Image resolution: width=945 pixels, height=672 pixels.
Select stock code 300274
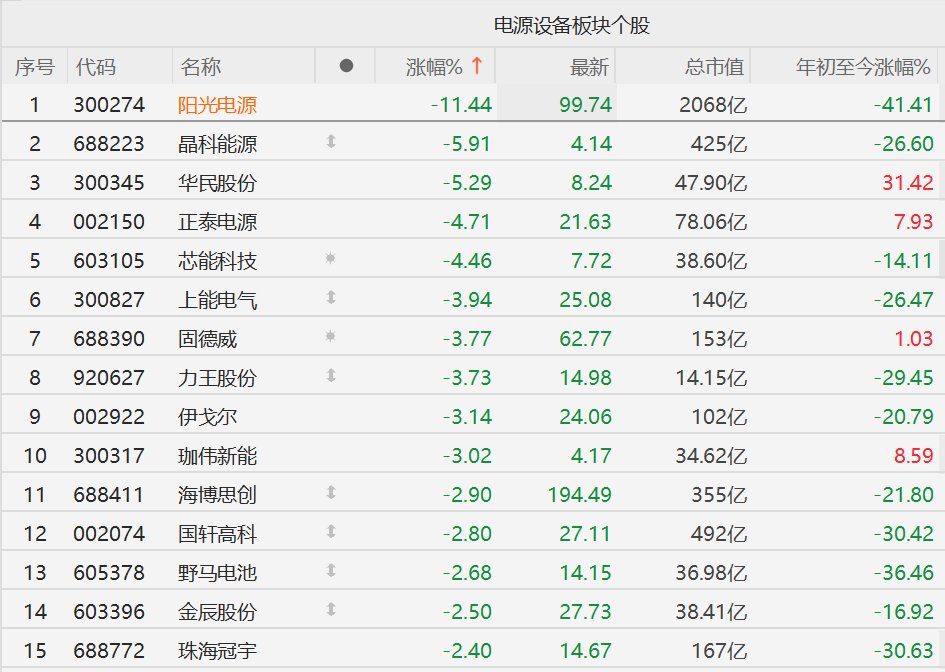click(109, 105)
